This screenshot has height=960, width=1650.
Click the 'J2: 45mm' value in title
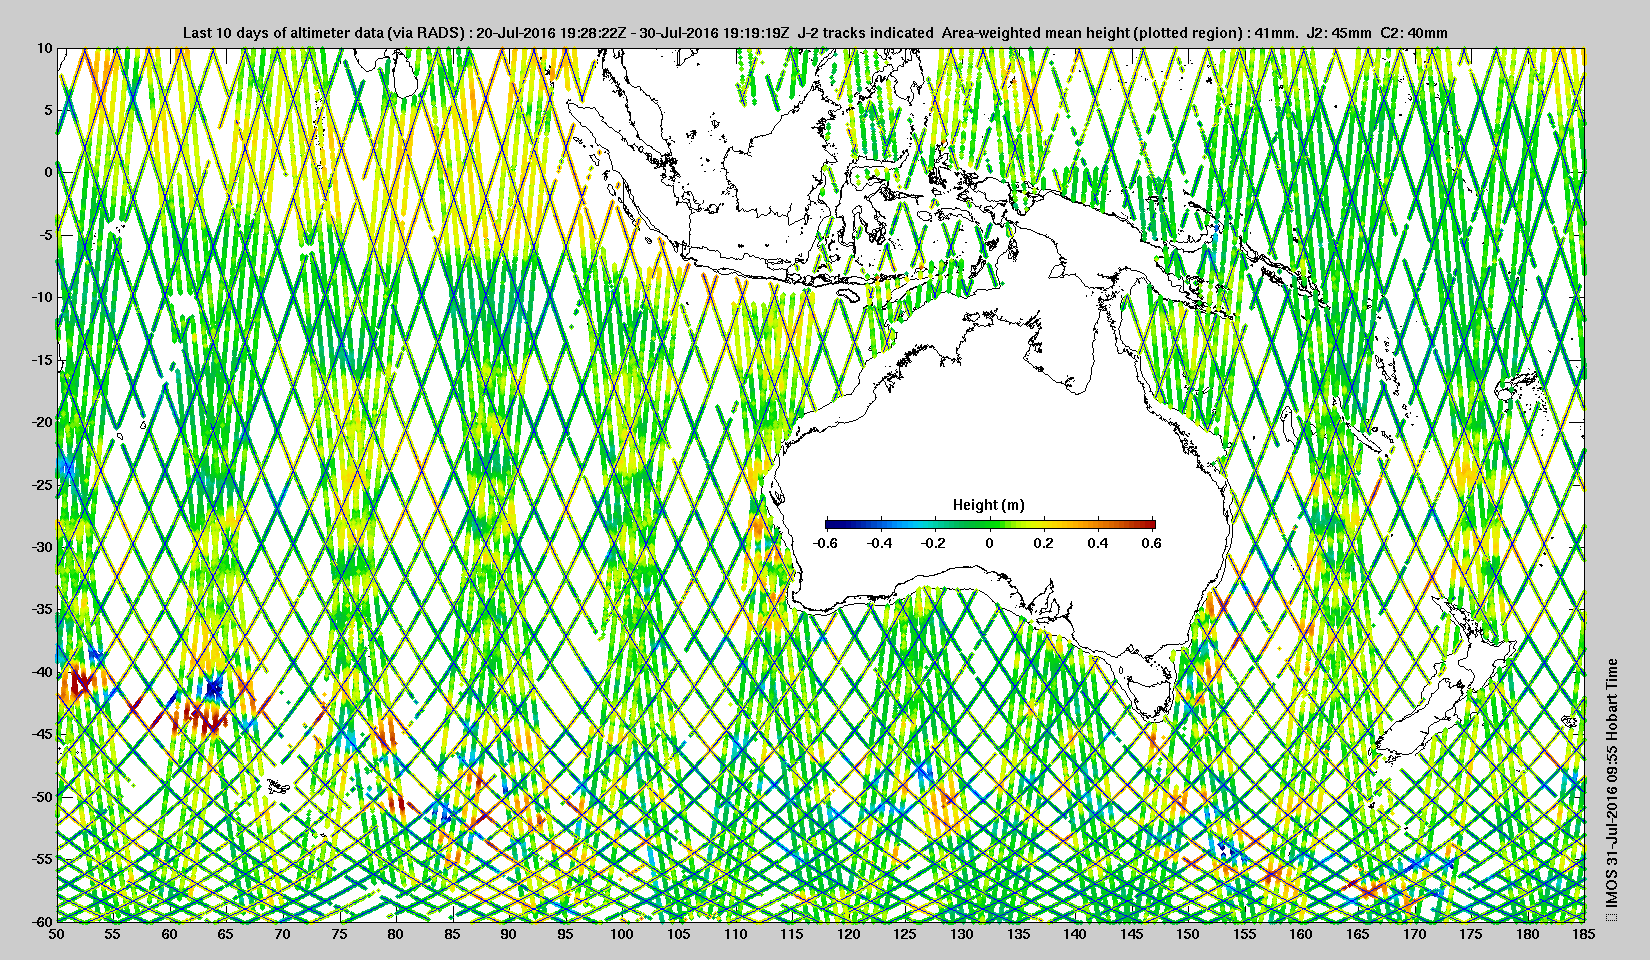coord(1340,33)
